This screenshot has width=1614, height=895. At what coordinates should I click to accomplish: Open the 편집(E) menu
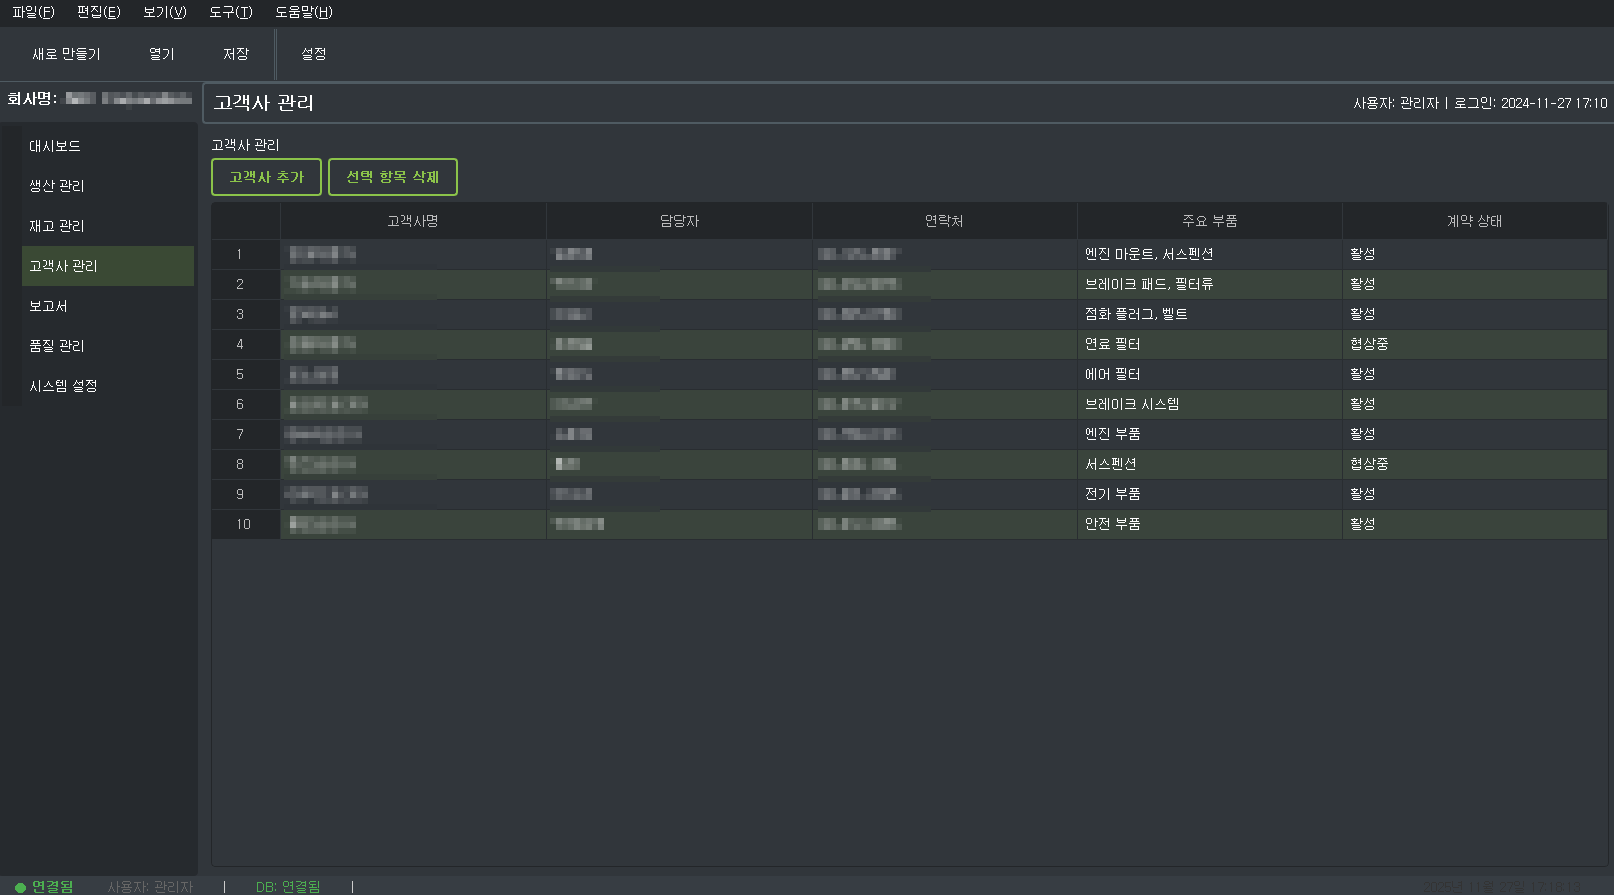pyautogui.click(x=98, y=12)
